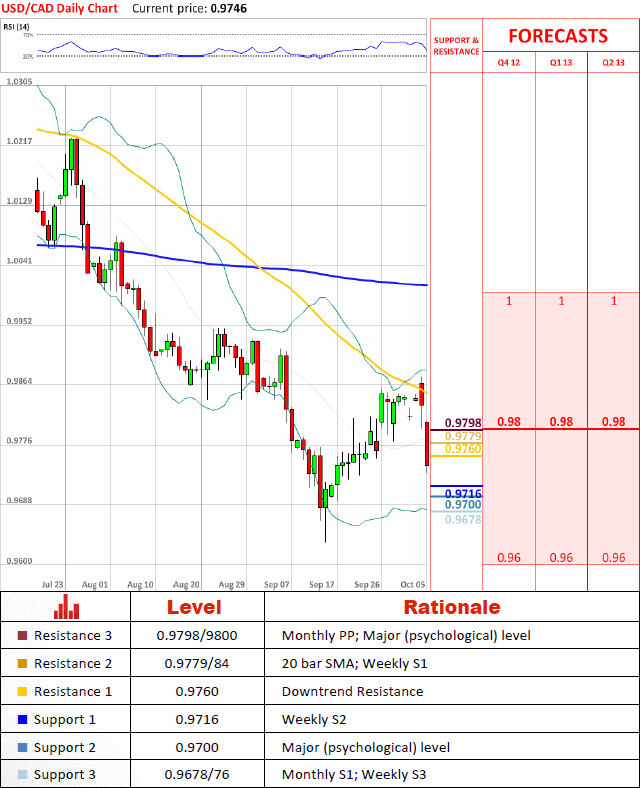
Task: Open the Q4 12 forecast column header
Action: [x=509, y=62]
